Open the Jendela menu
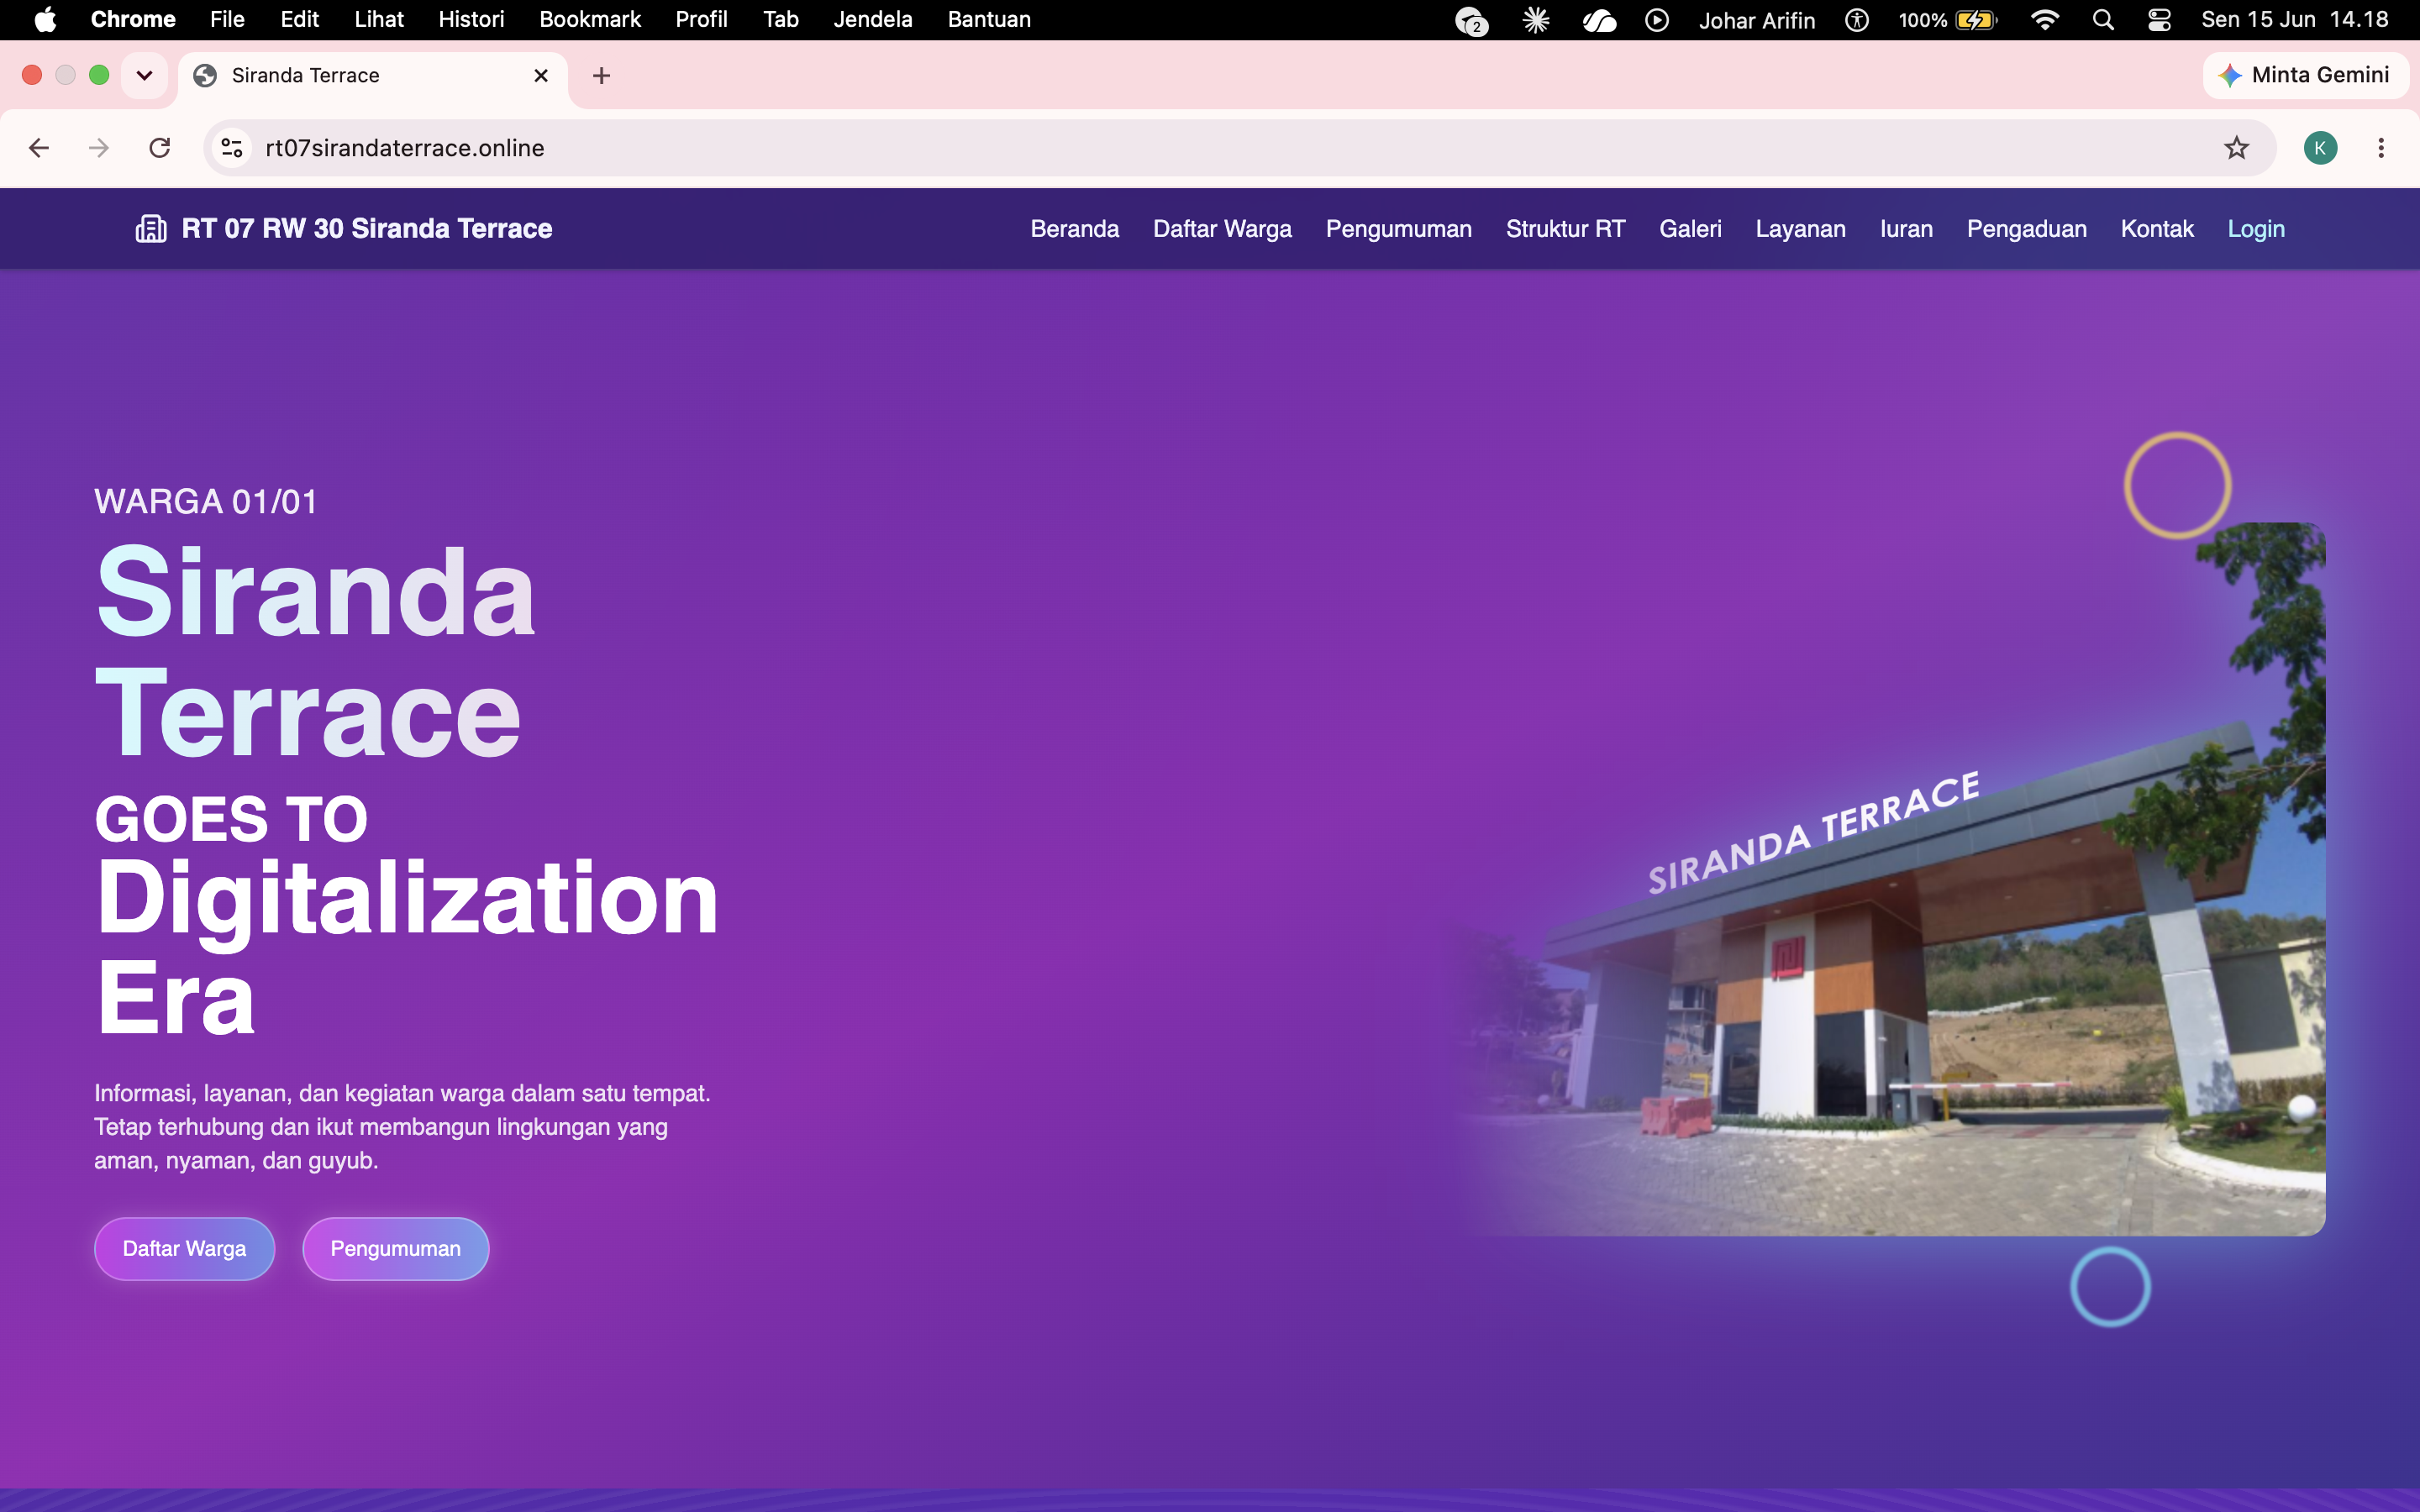The image size is (2420, 1512). point(873,20)
